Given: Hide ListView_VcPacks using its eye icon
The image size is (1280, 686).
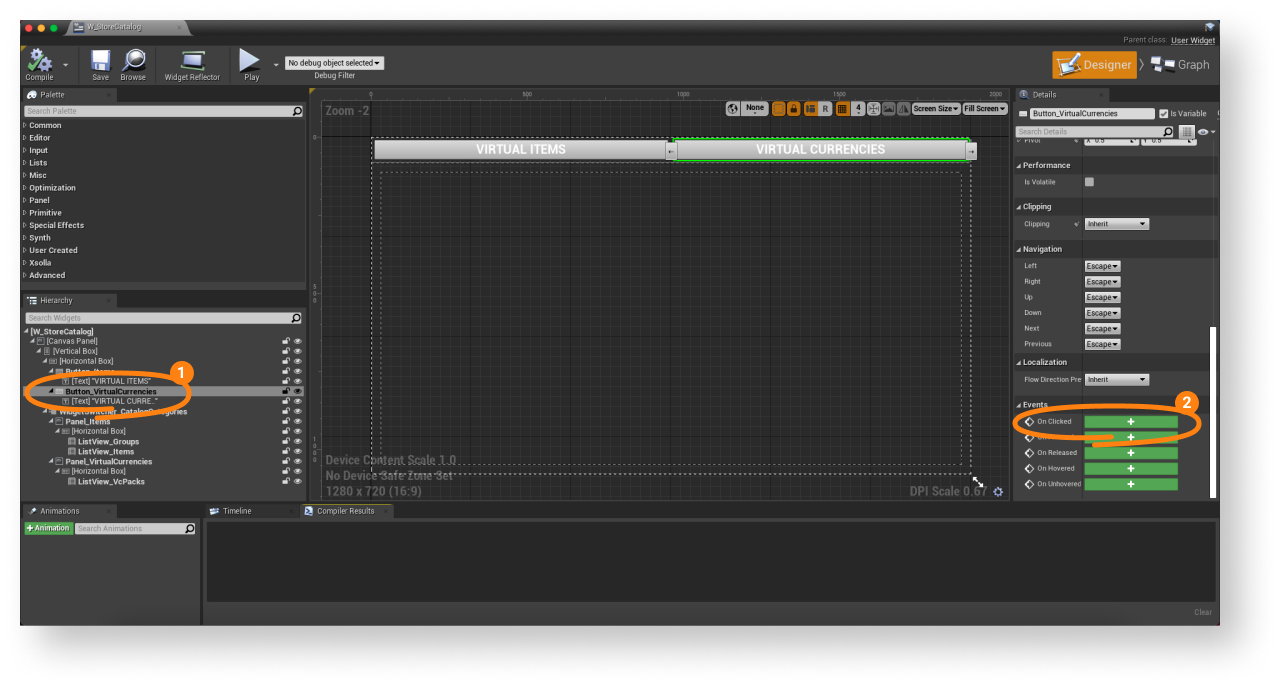Looking at the screenshot, I should (x=297, y=482).
